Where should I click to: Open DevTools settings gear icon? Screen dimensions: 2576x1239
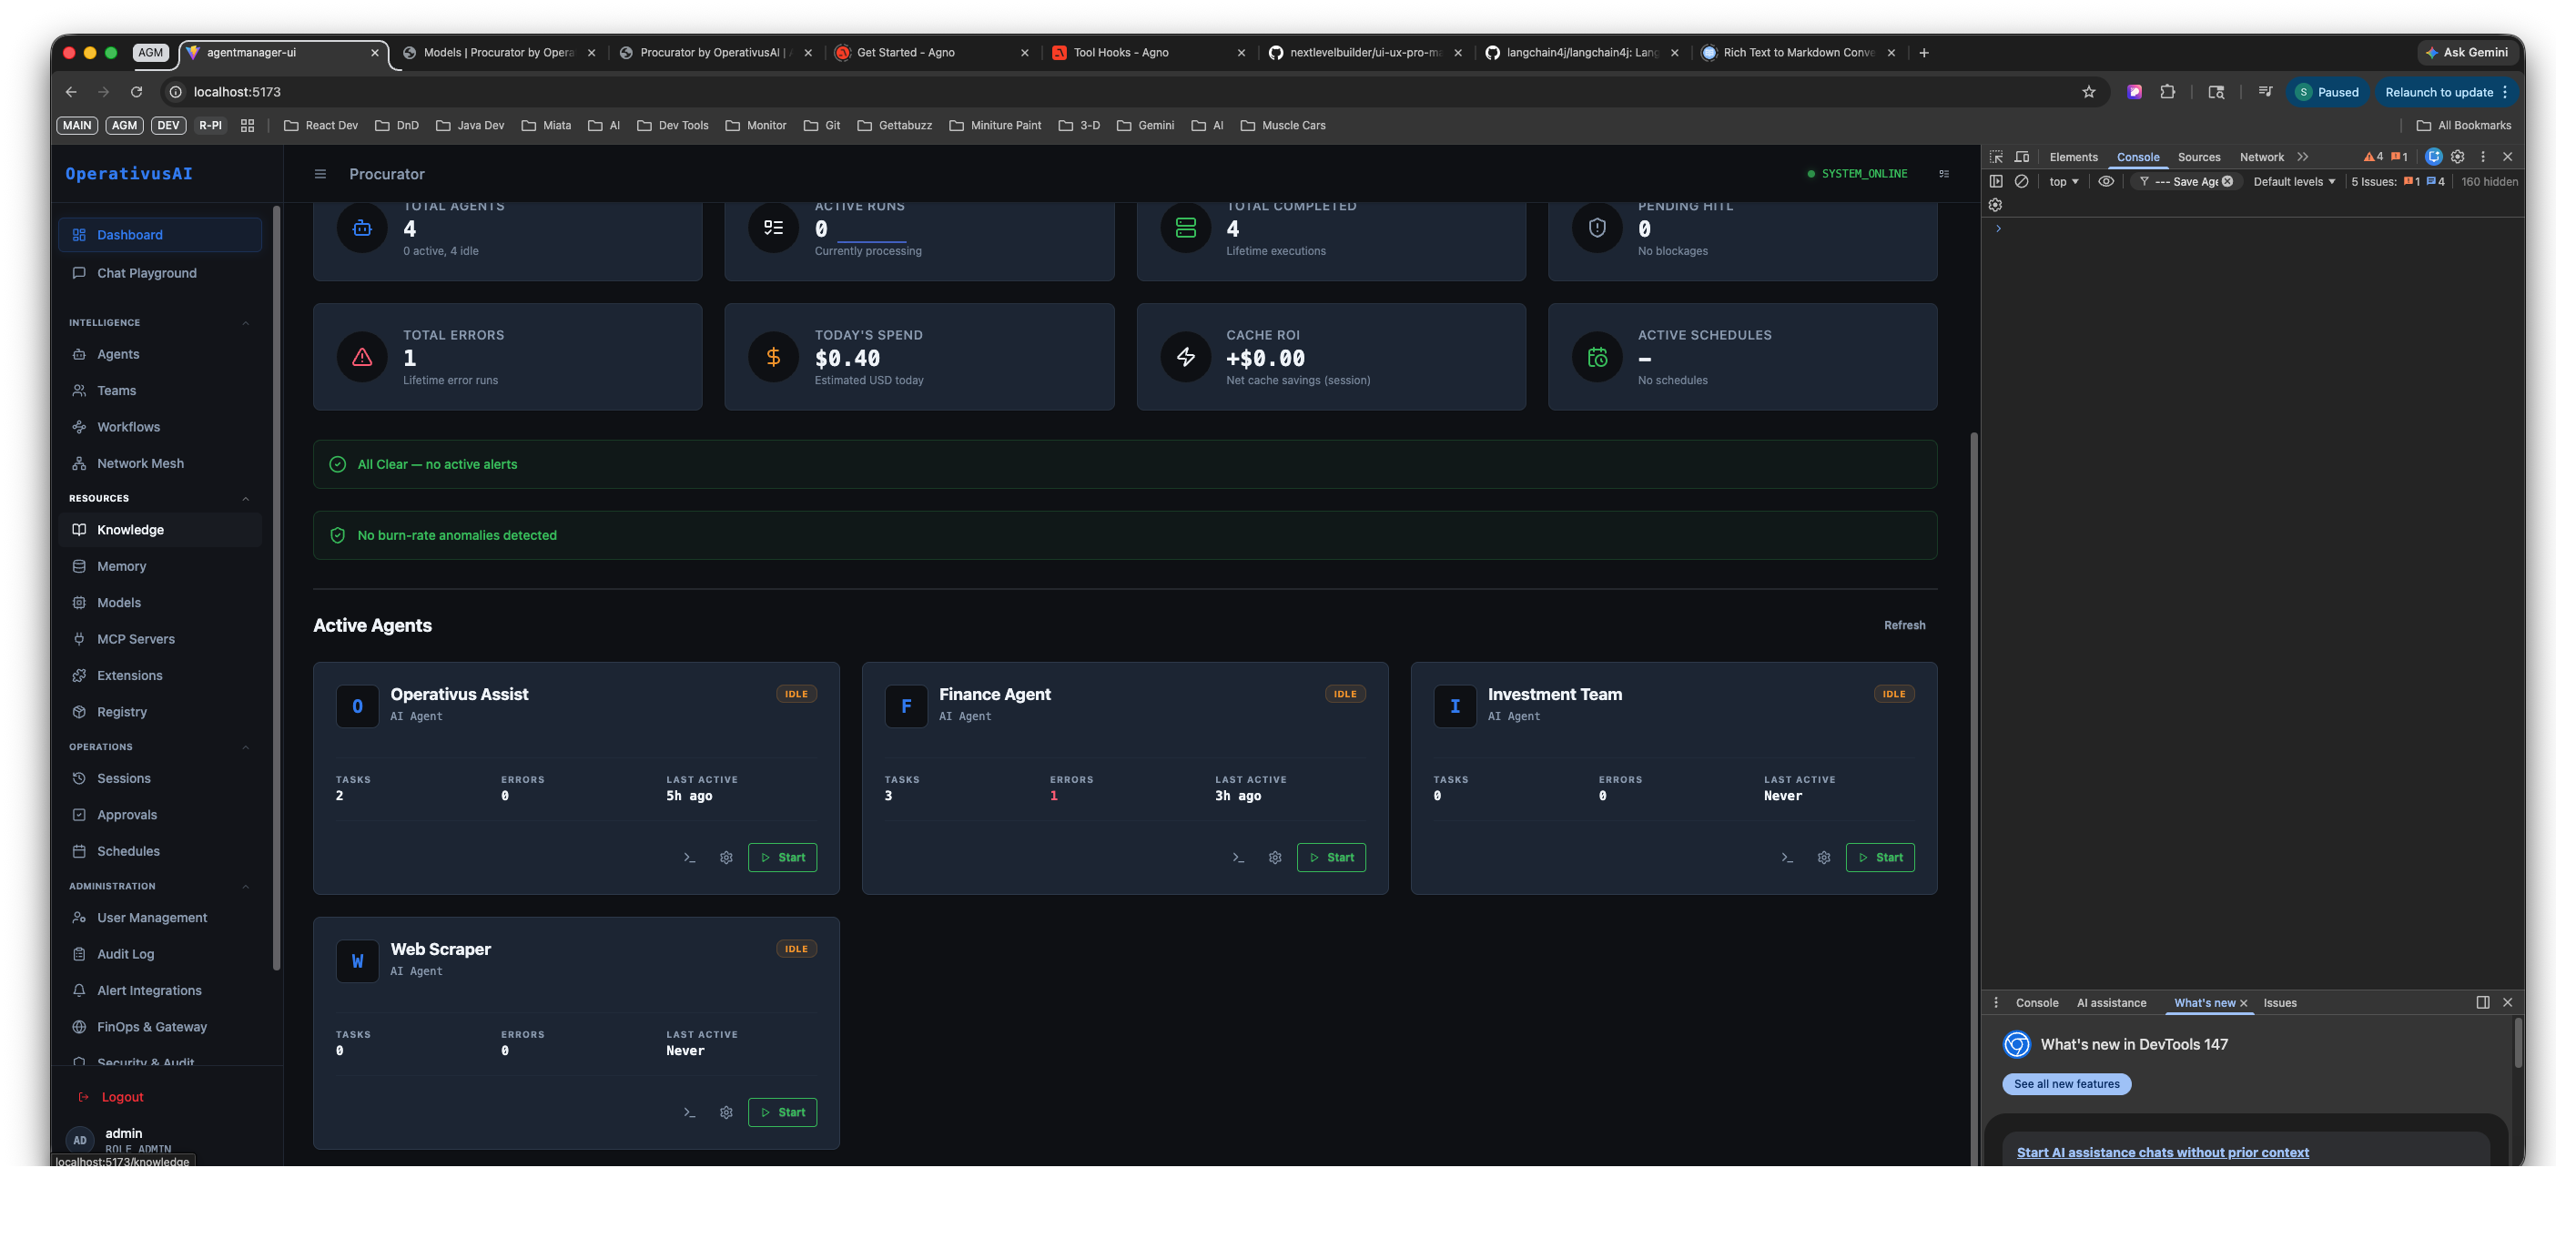point(2458,157)
